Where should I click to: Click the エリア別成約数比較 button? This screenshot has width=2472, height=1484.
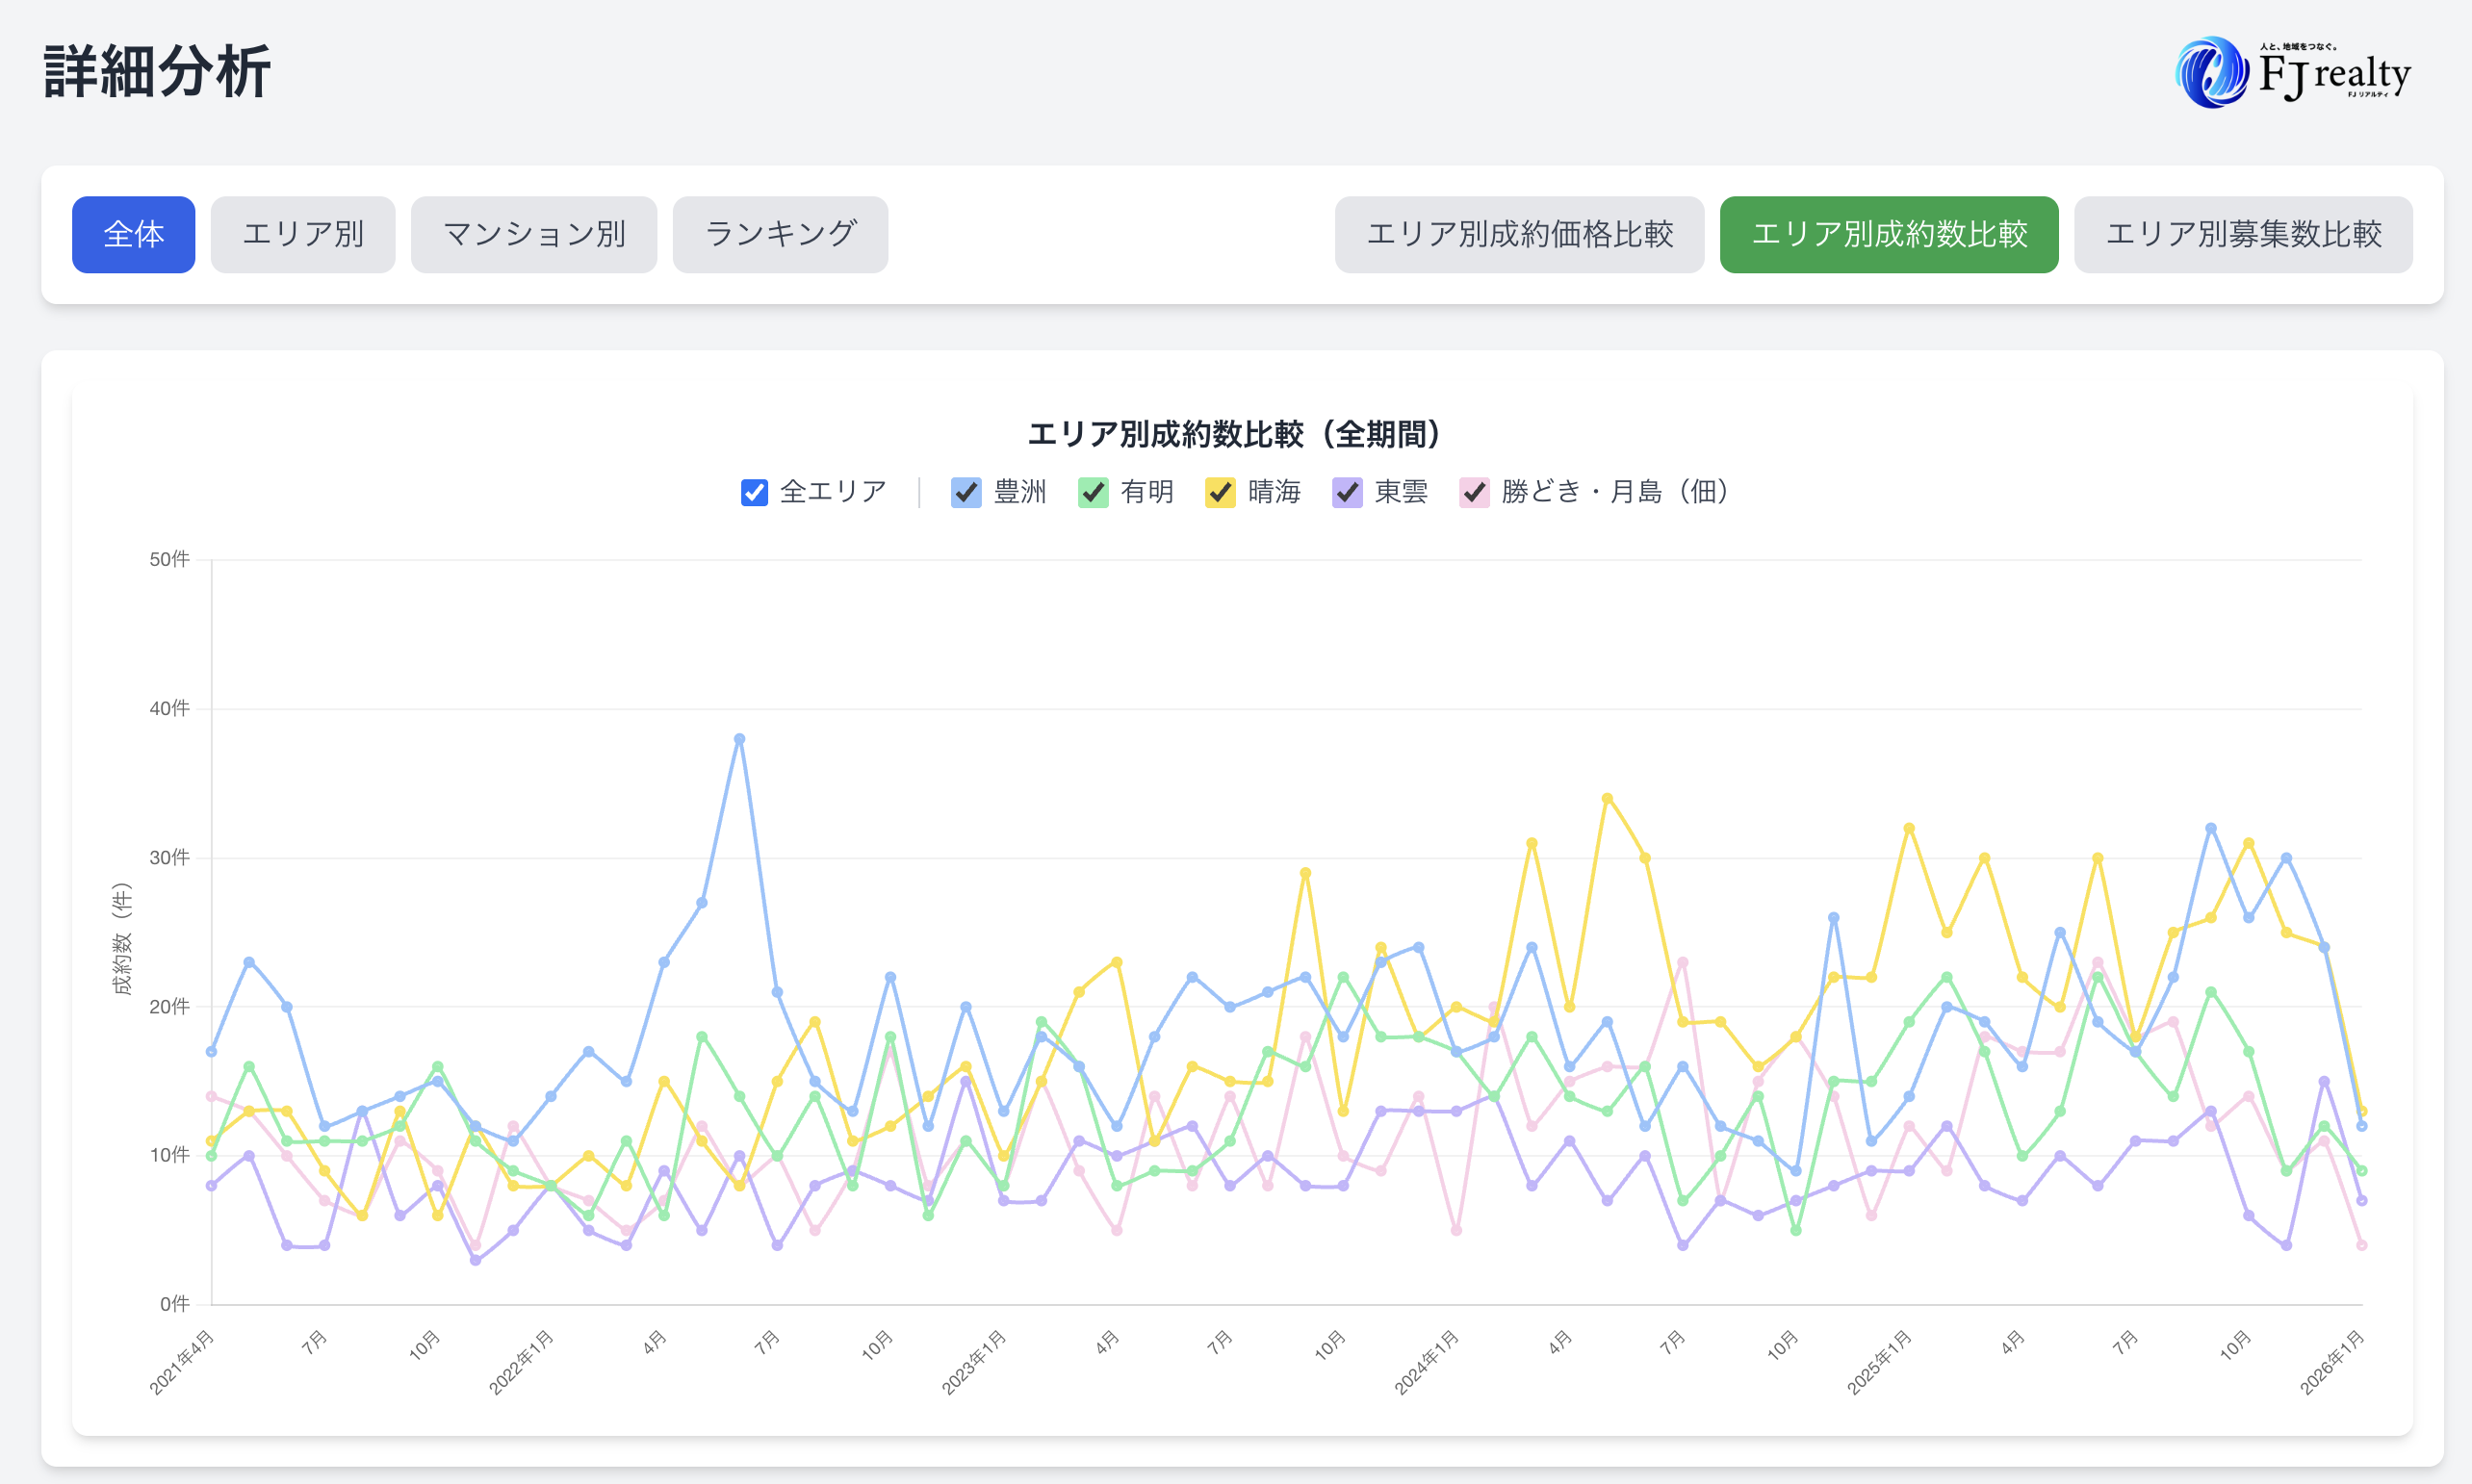(x=1889, y=234)
